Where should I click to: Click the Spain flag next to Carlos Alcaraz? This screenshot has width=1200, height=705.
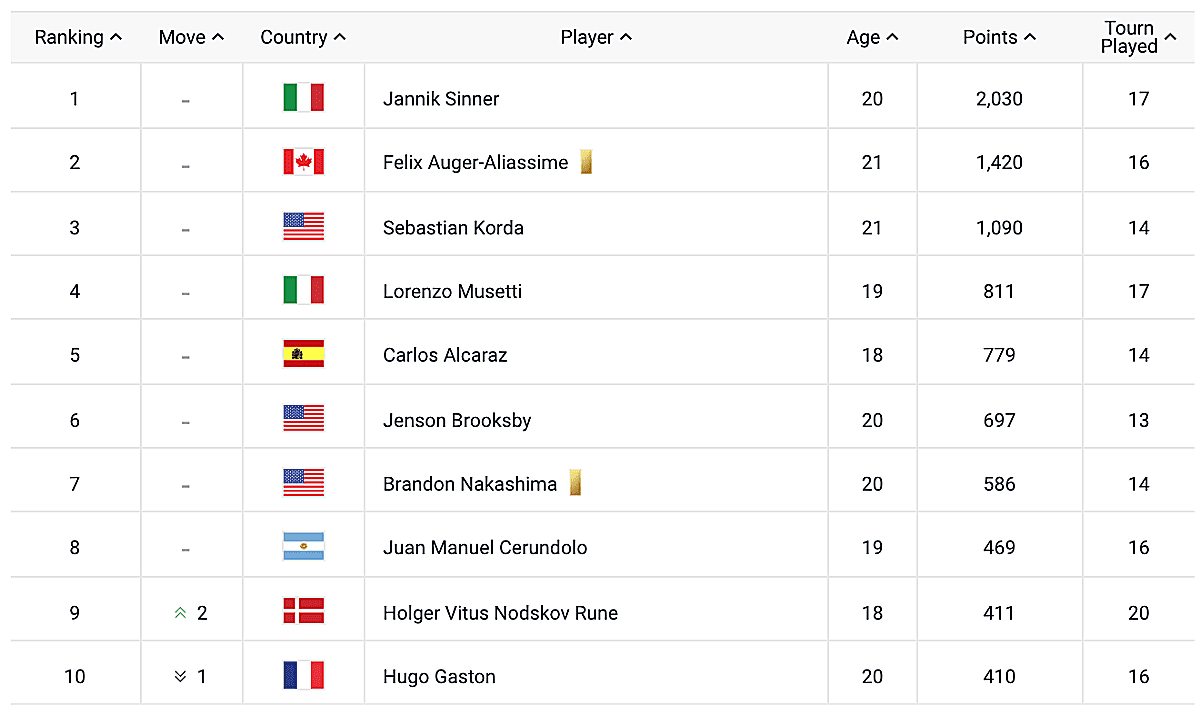(x=303, y=355)
